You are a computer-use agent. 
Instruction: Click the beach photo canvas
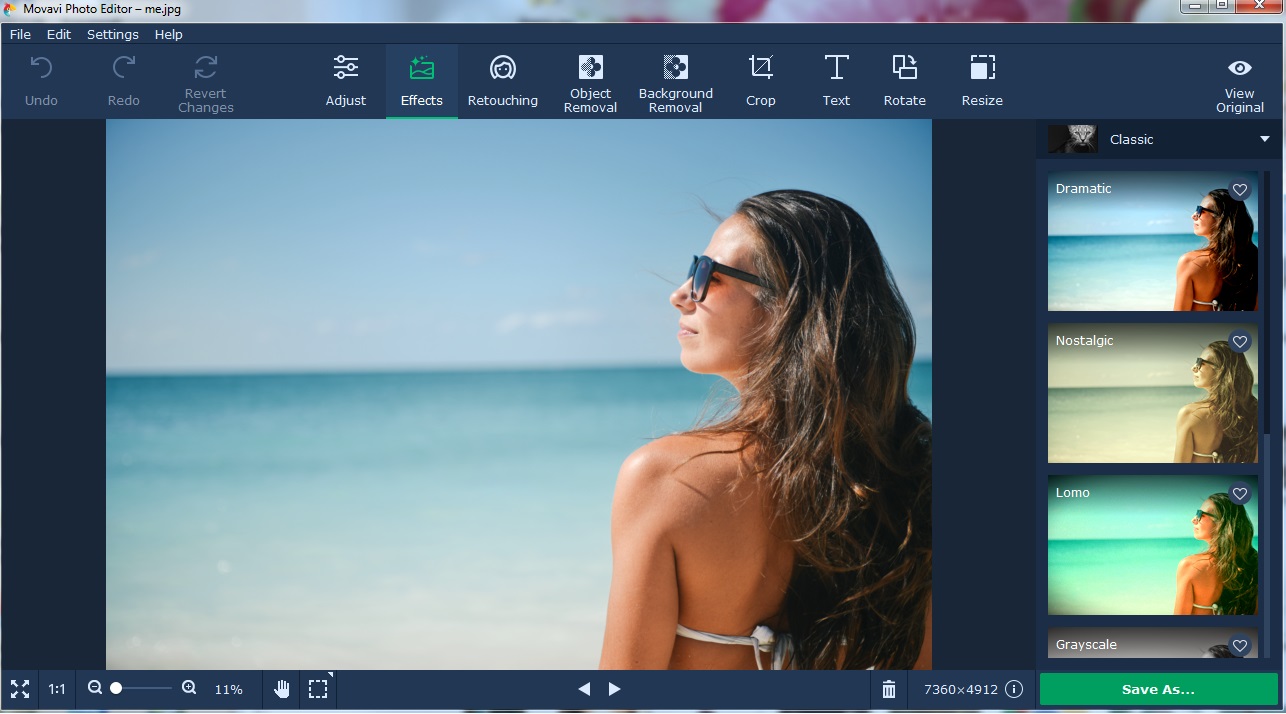519,394
